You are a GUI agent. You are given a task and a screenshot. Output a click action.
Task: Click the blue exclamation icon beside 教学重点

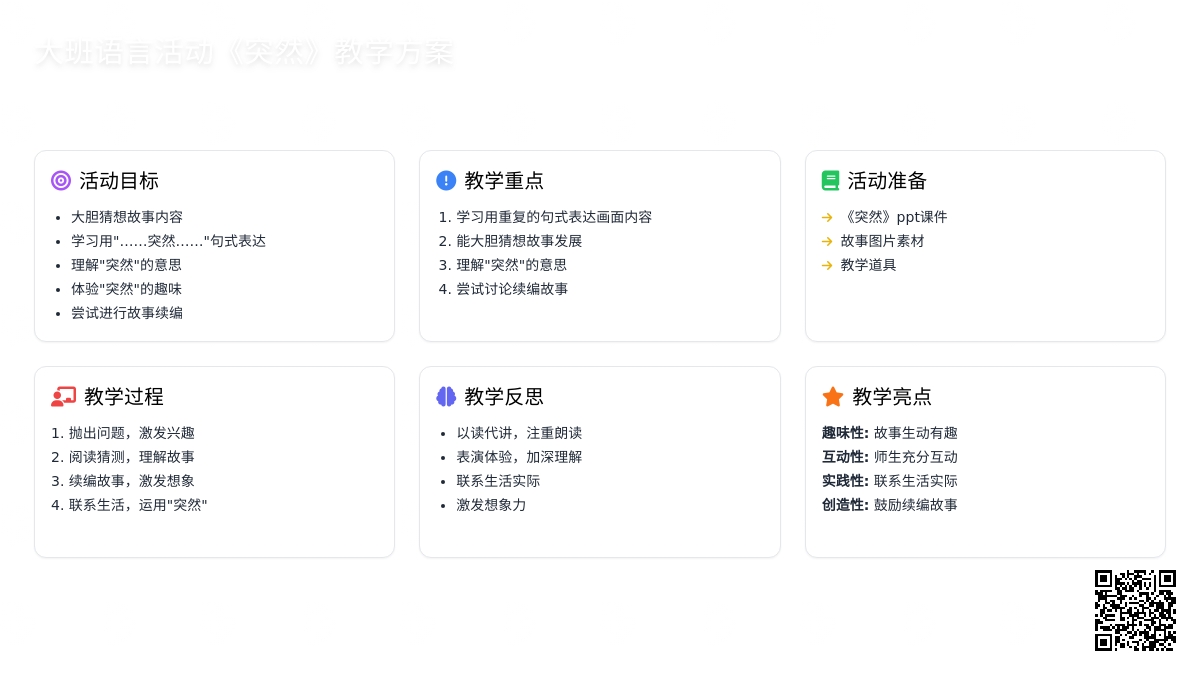pos(446,181)
